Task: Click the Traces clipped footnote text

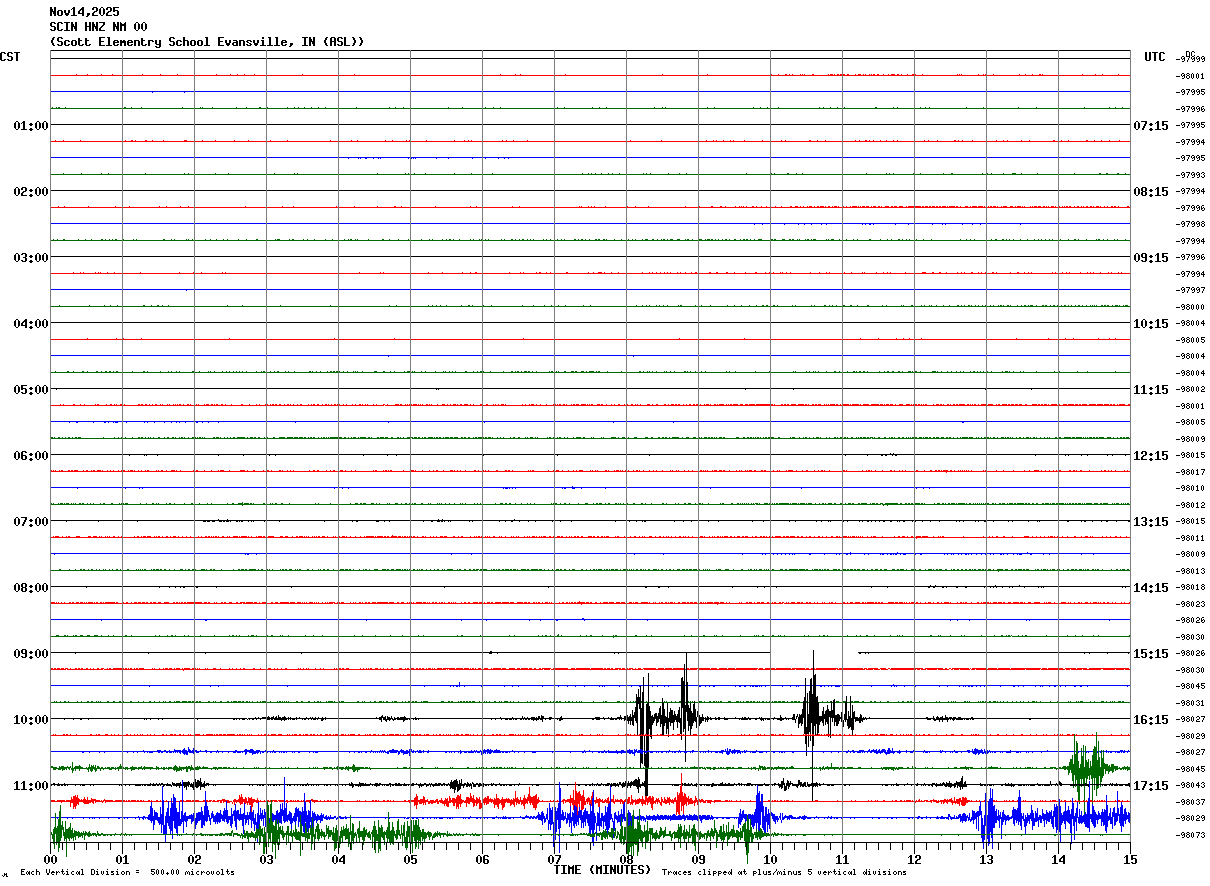Action: (784, 872)
